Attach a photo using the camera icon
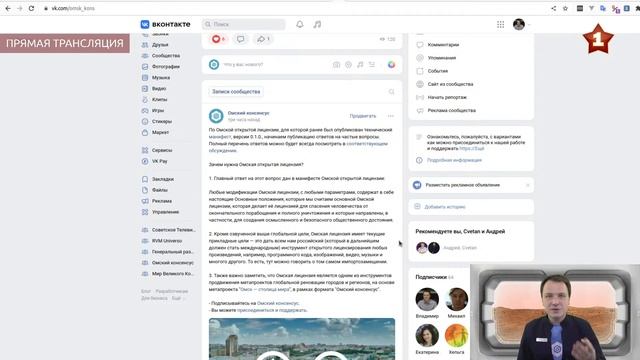This screenshot has height=360, width=640. (336, 64)
